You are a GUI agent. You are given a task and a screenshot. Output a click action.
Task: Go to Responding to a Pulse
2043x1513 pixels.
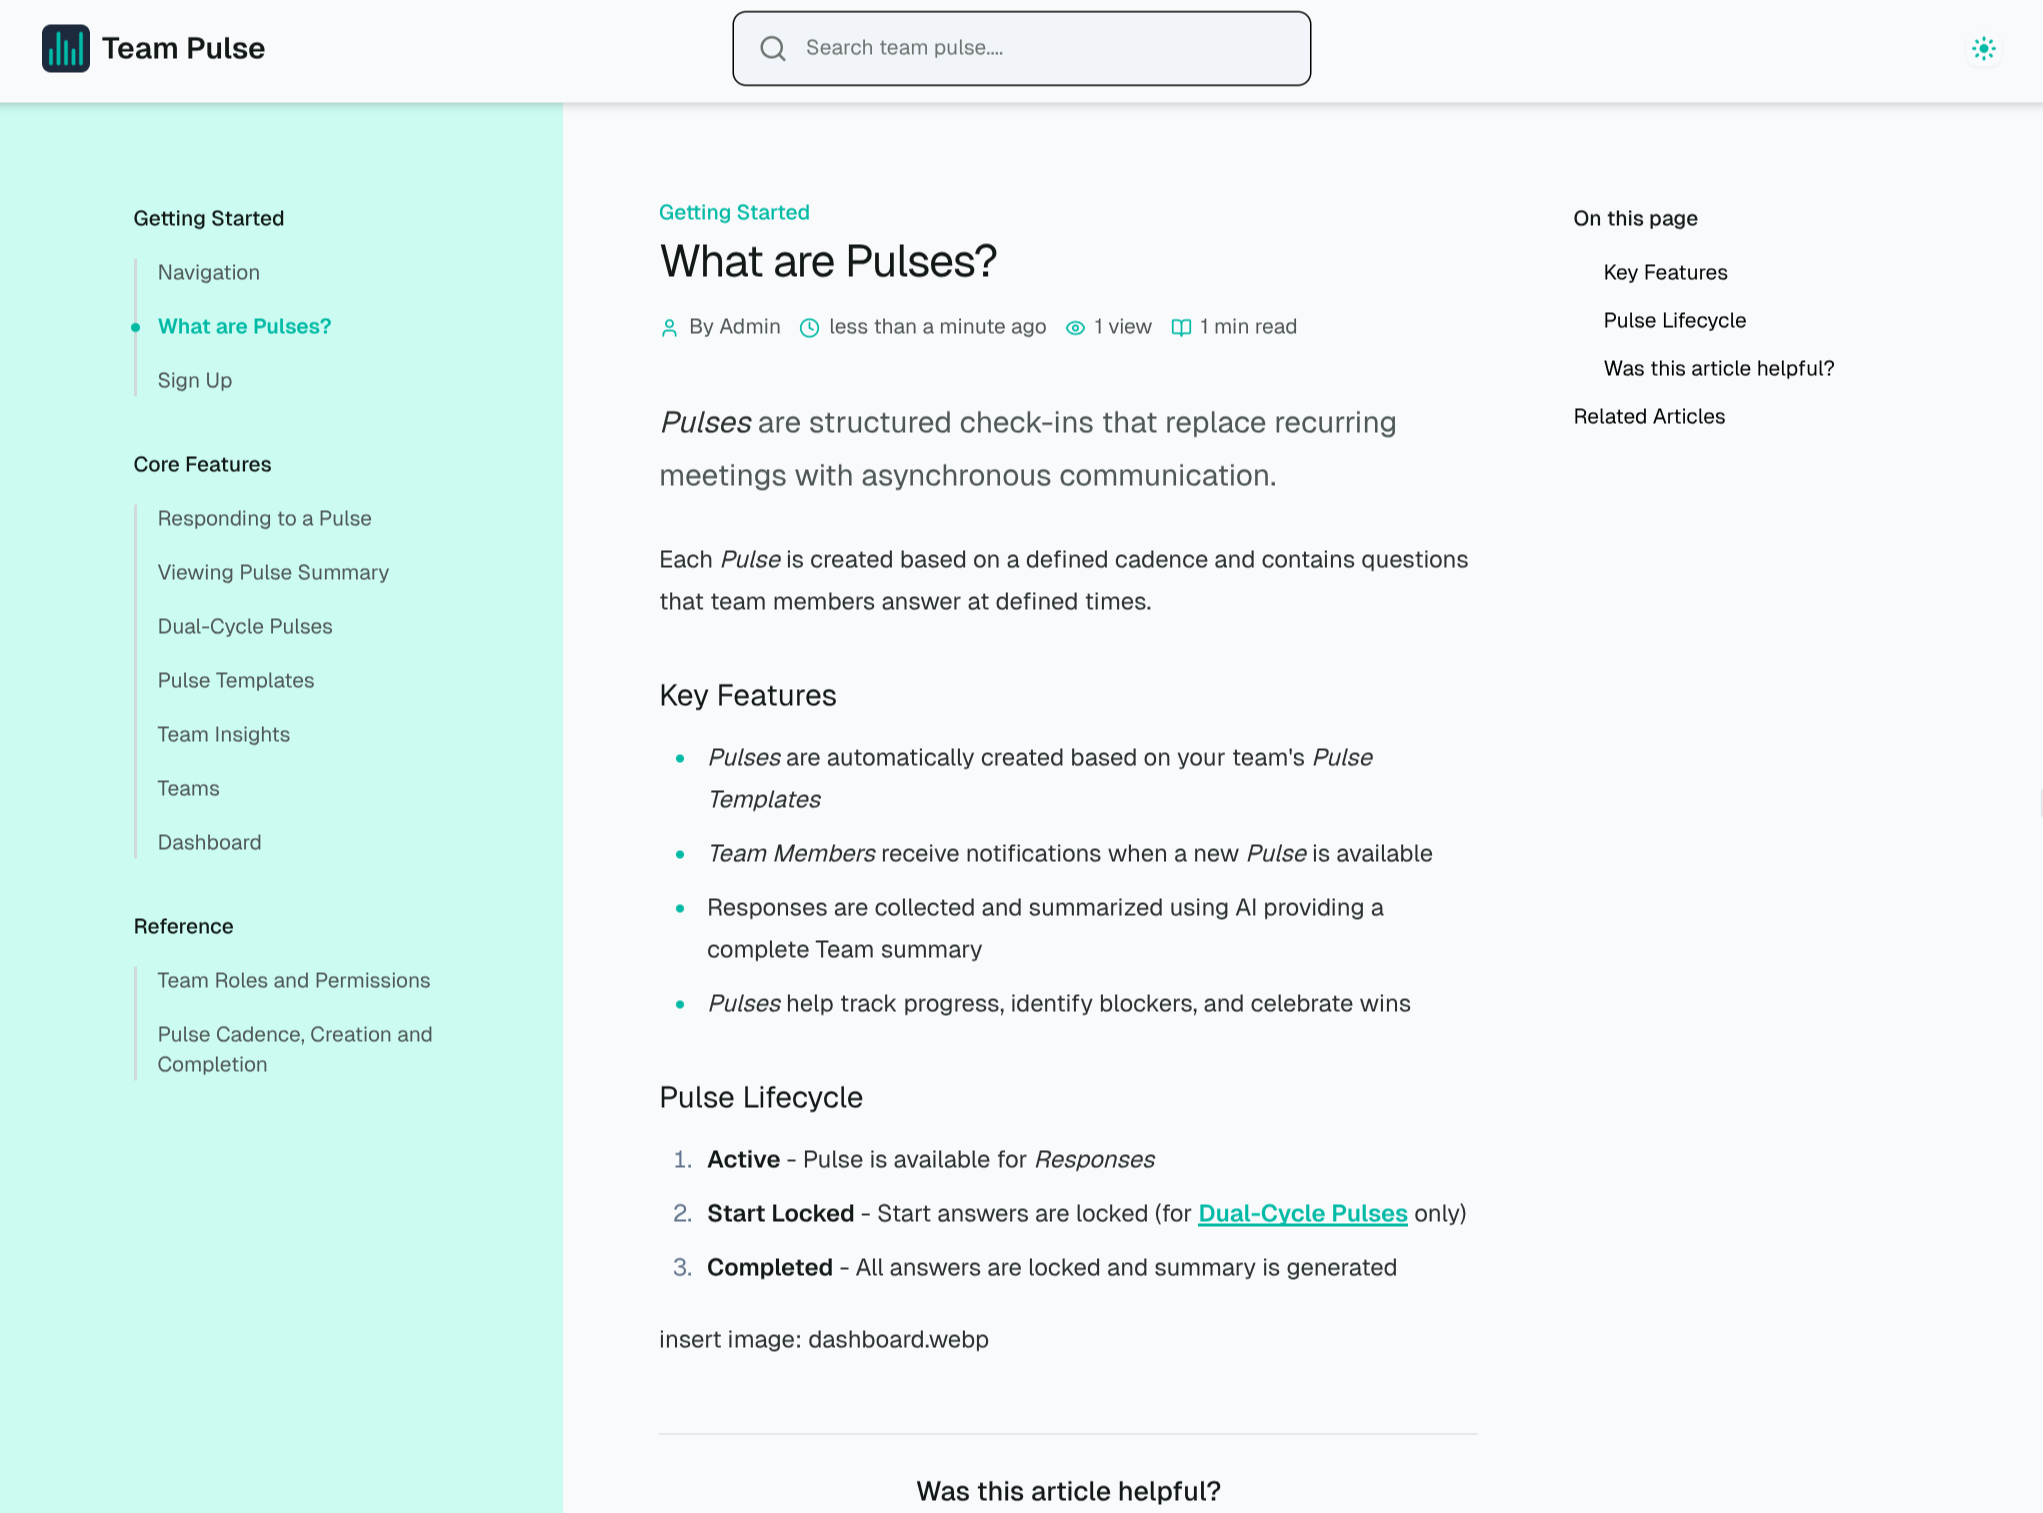pyautogui.click(x=264, y=518)
